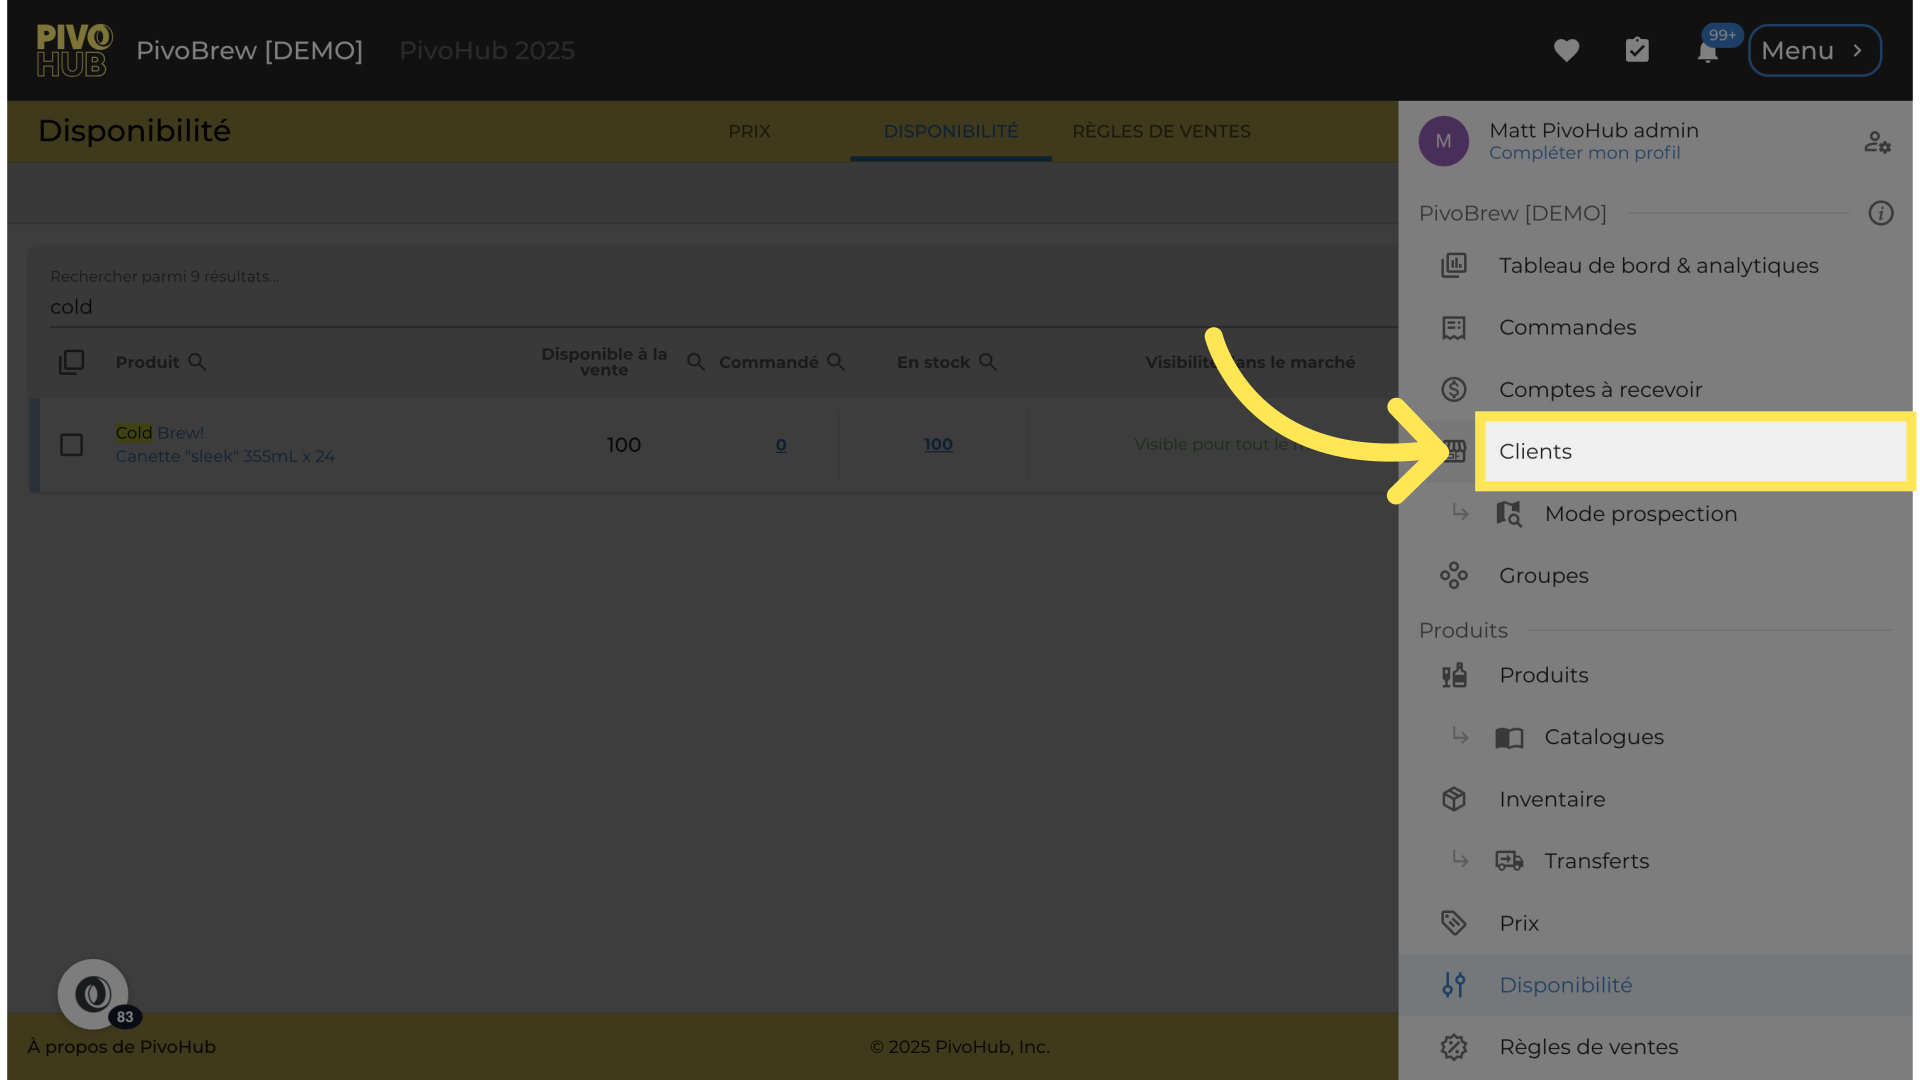Switch to RÈGLES DE VENTES tab
This screenshot has height=1080, width=1920.
(x=1161, y=131)
